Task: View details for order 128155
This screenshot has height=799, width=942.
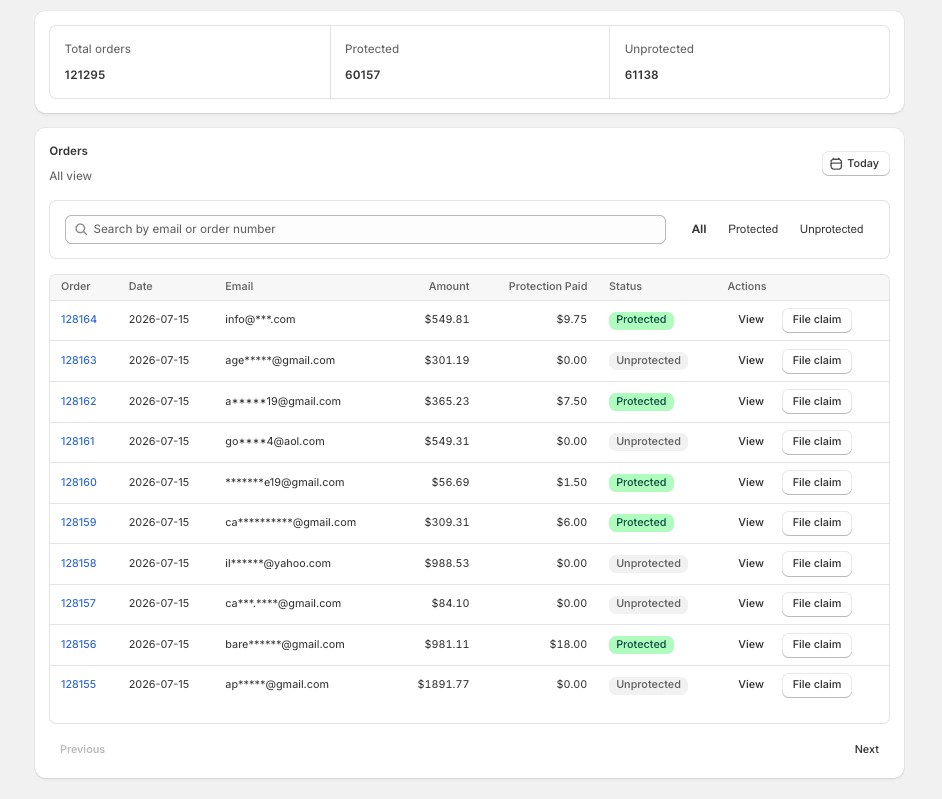Action: pyautogui.click(x=751, y=684)
